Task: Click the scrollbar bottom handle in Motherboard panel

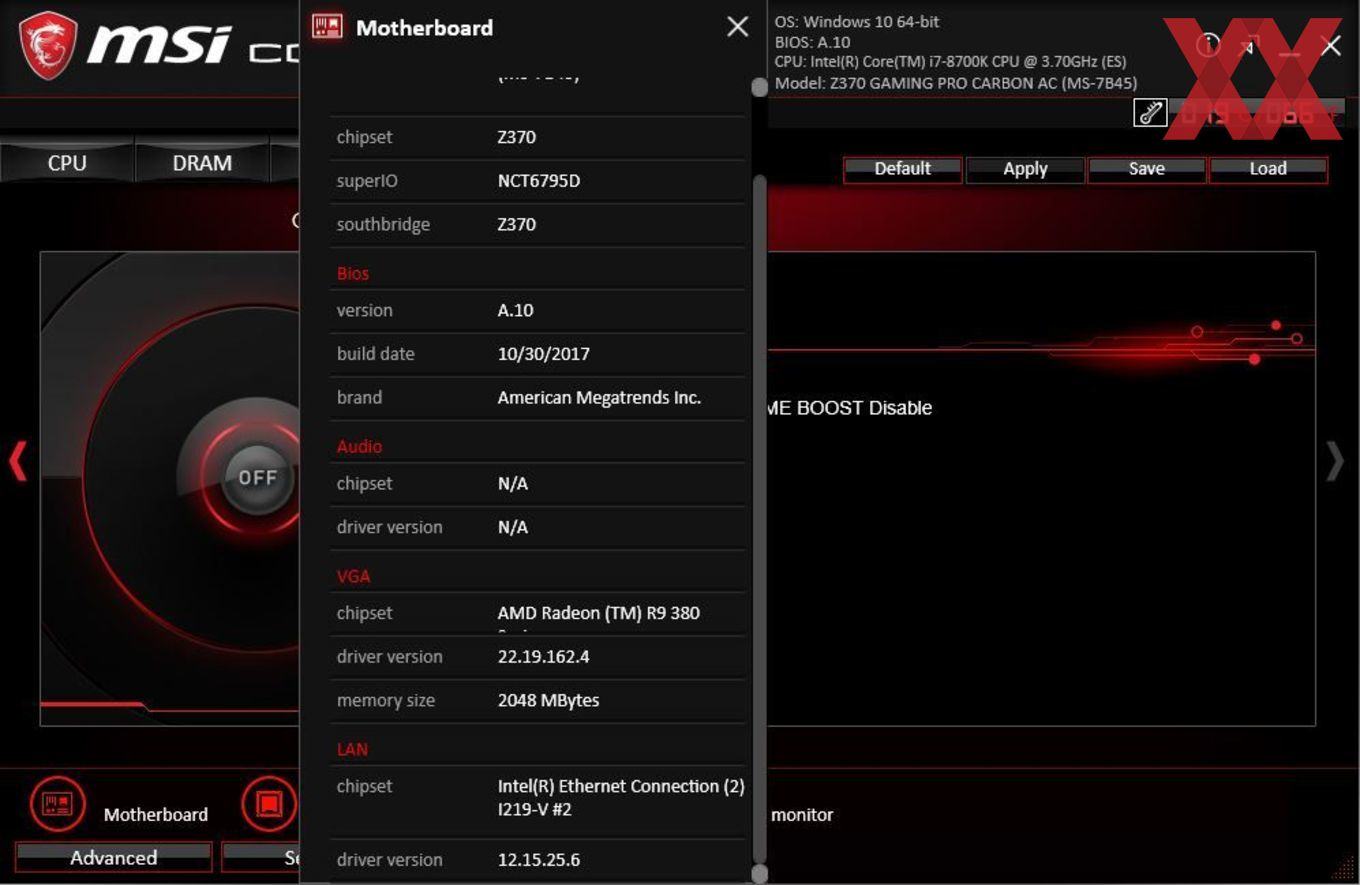Action: pos(760,874)
